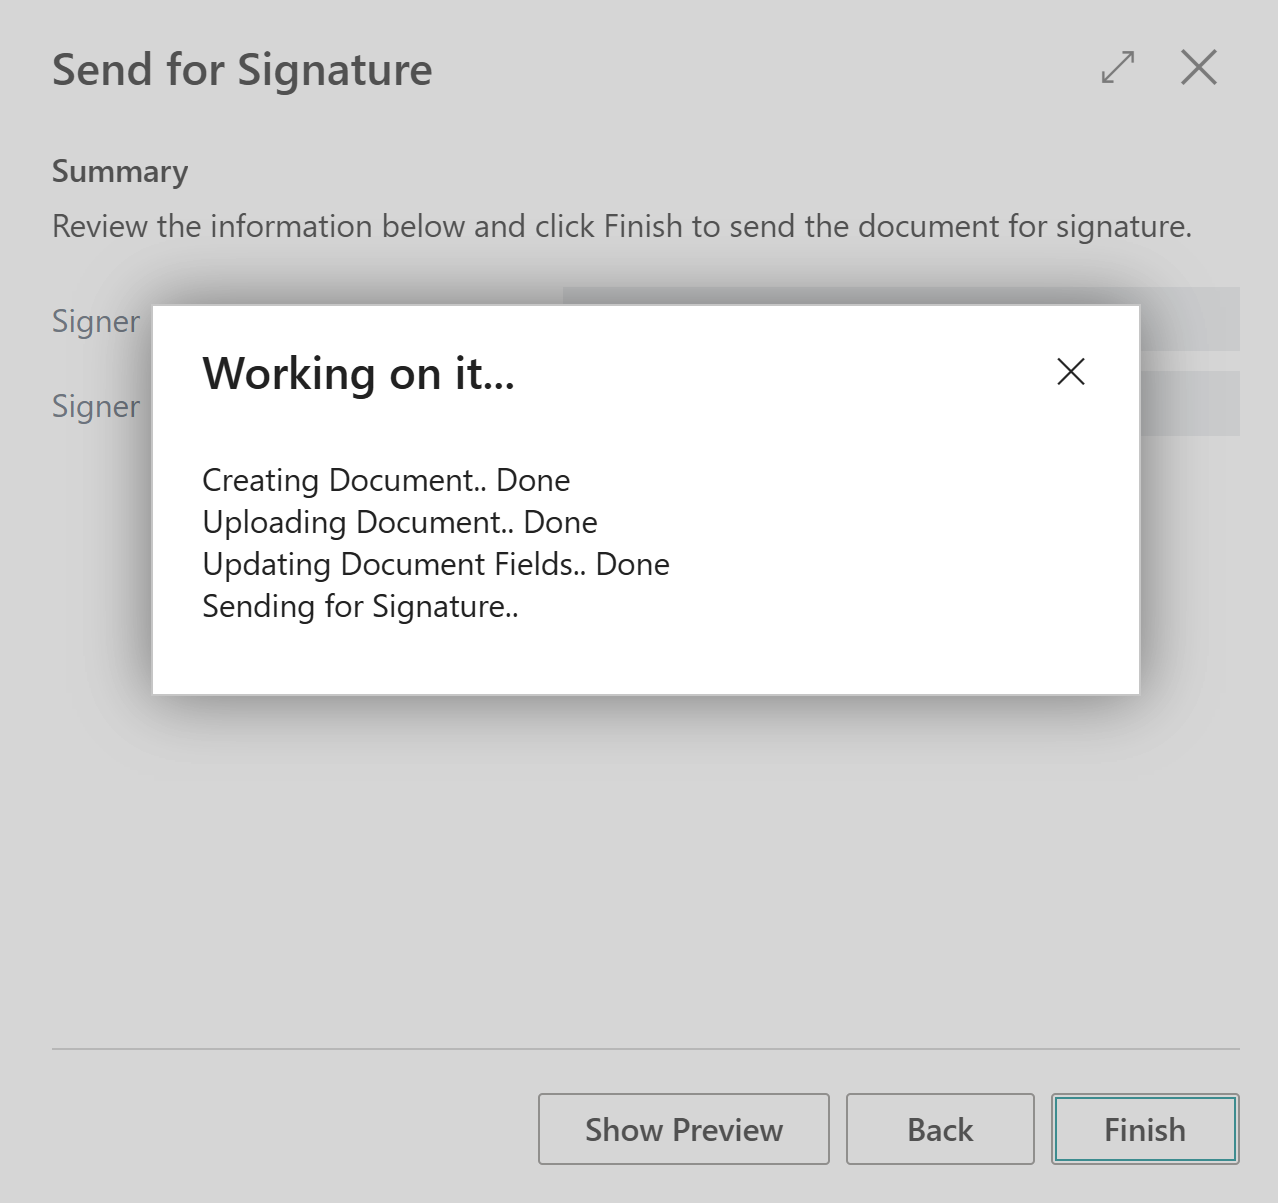Click the Review the information instruction text
1278x1203 pixels.
[622, 226]
